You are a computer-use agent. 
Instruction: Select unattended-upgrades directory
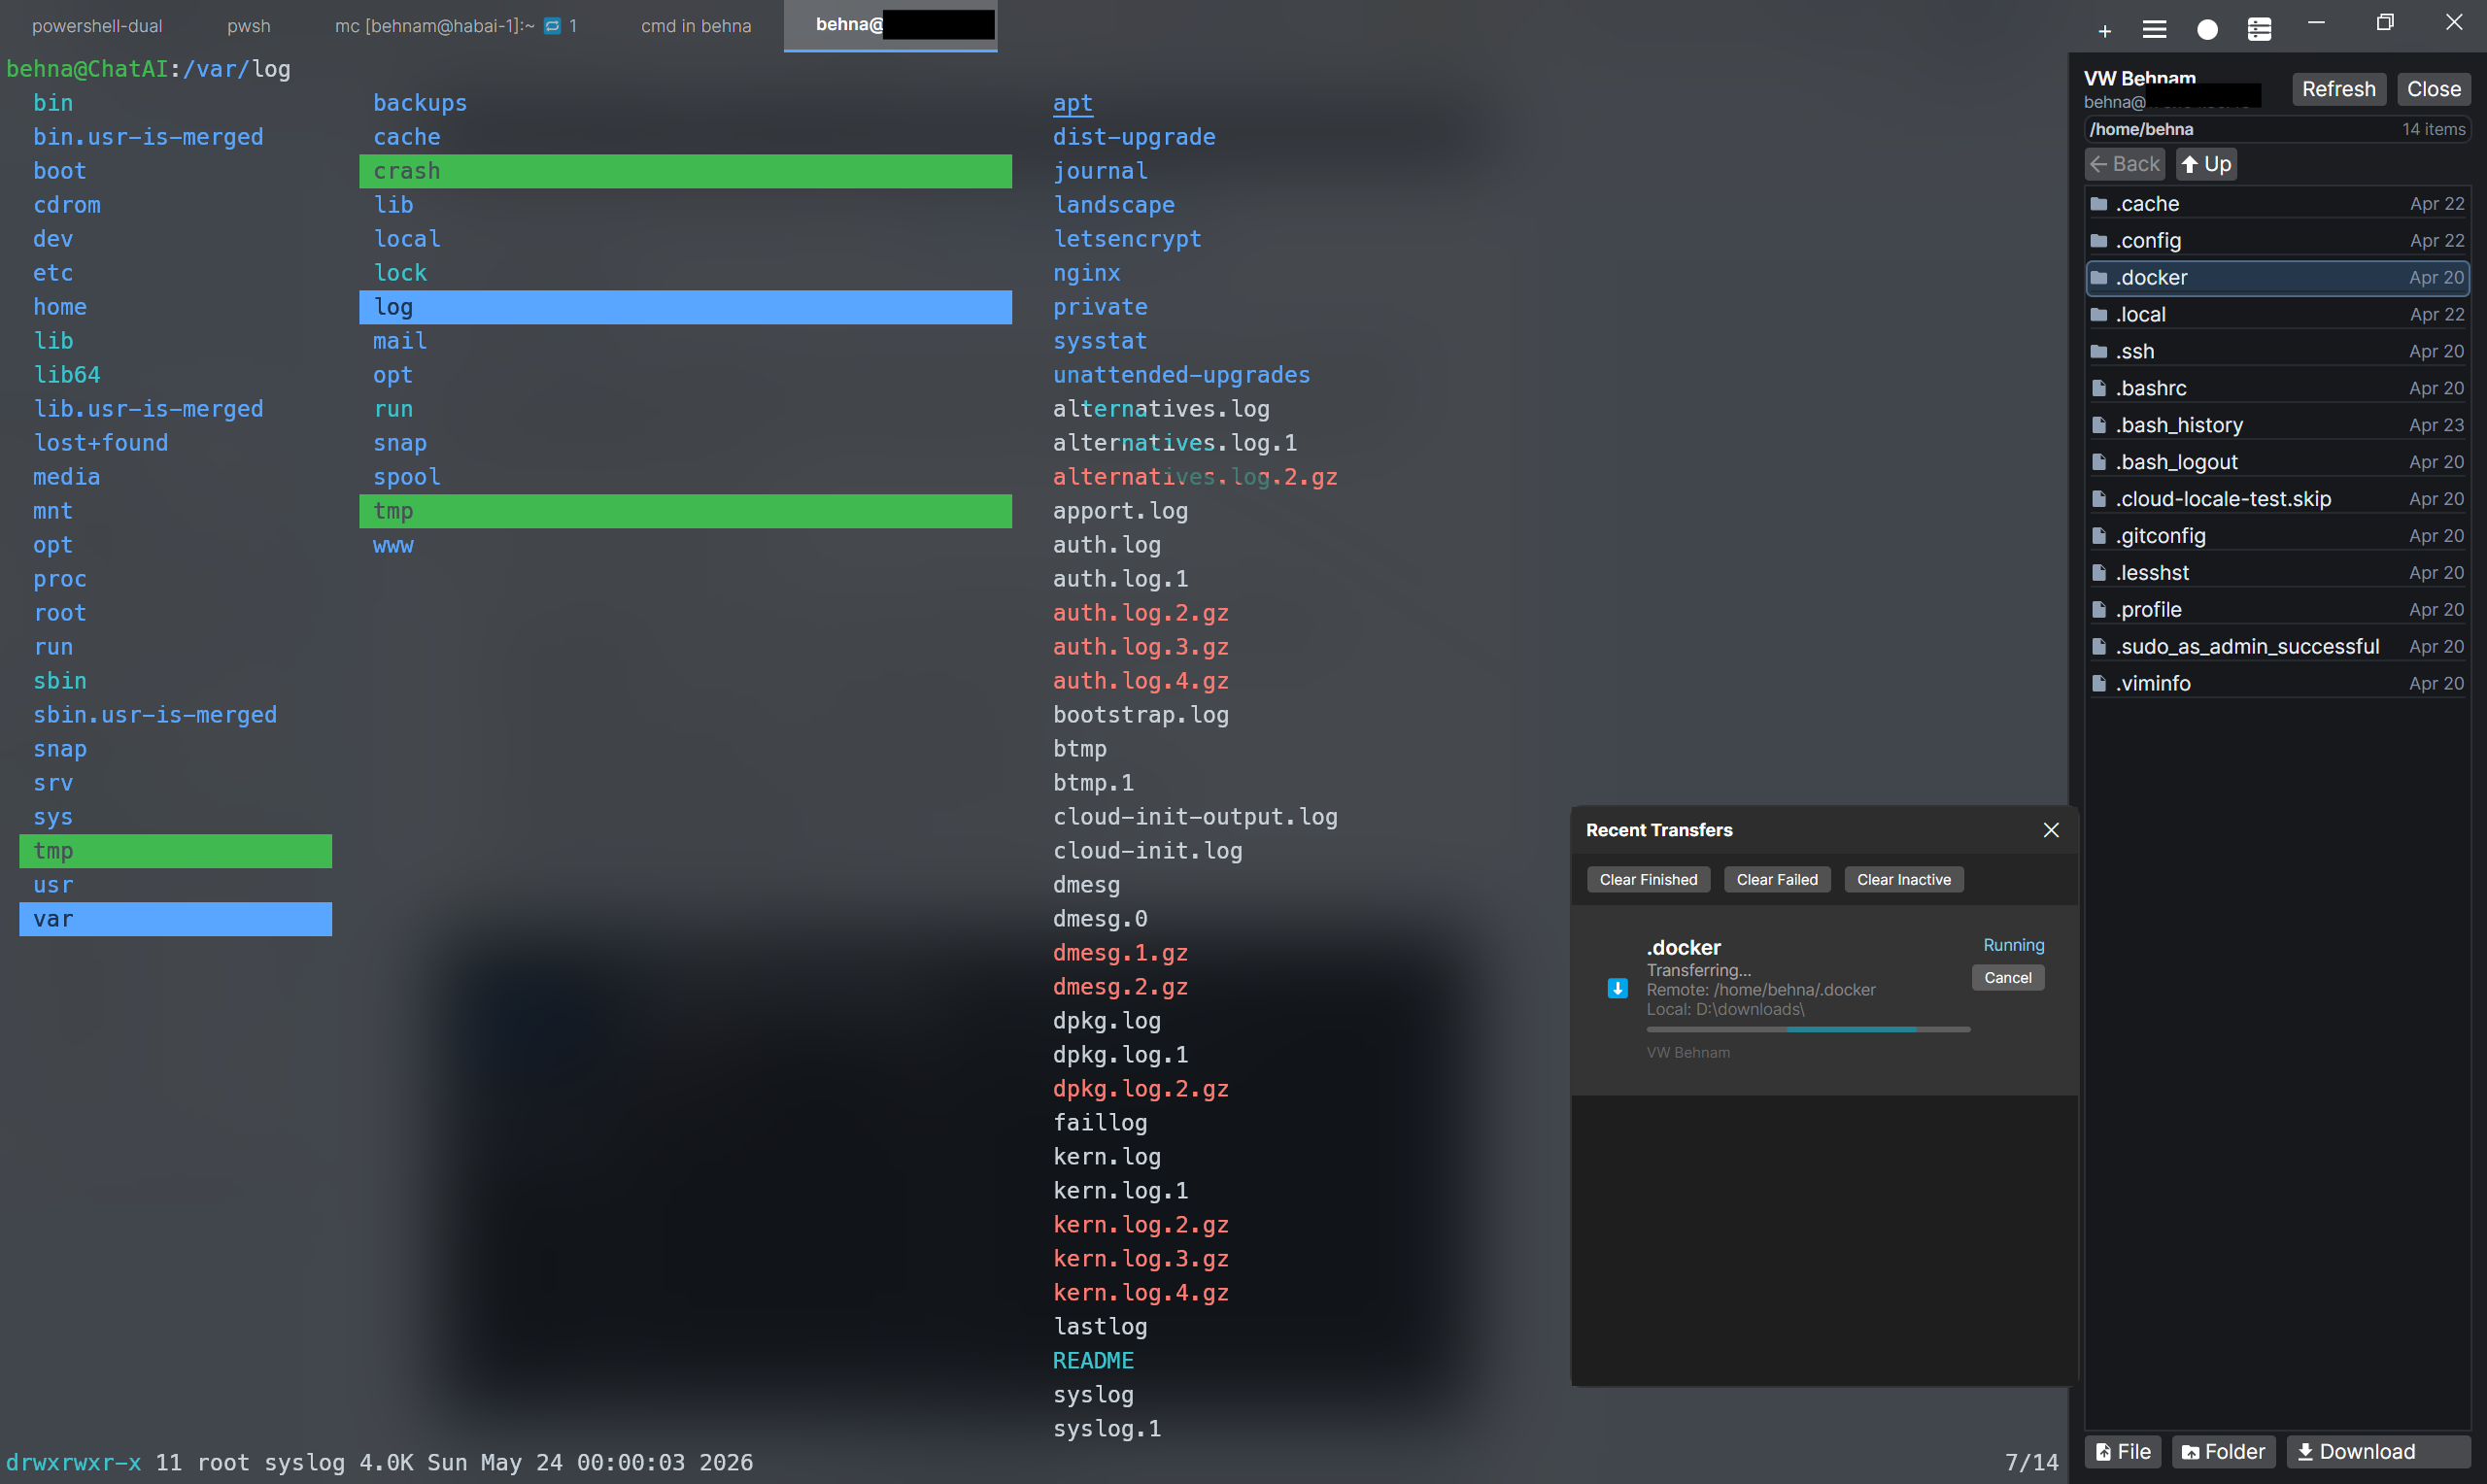click(x=1181, y=376)
